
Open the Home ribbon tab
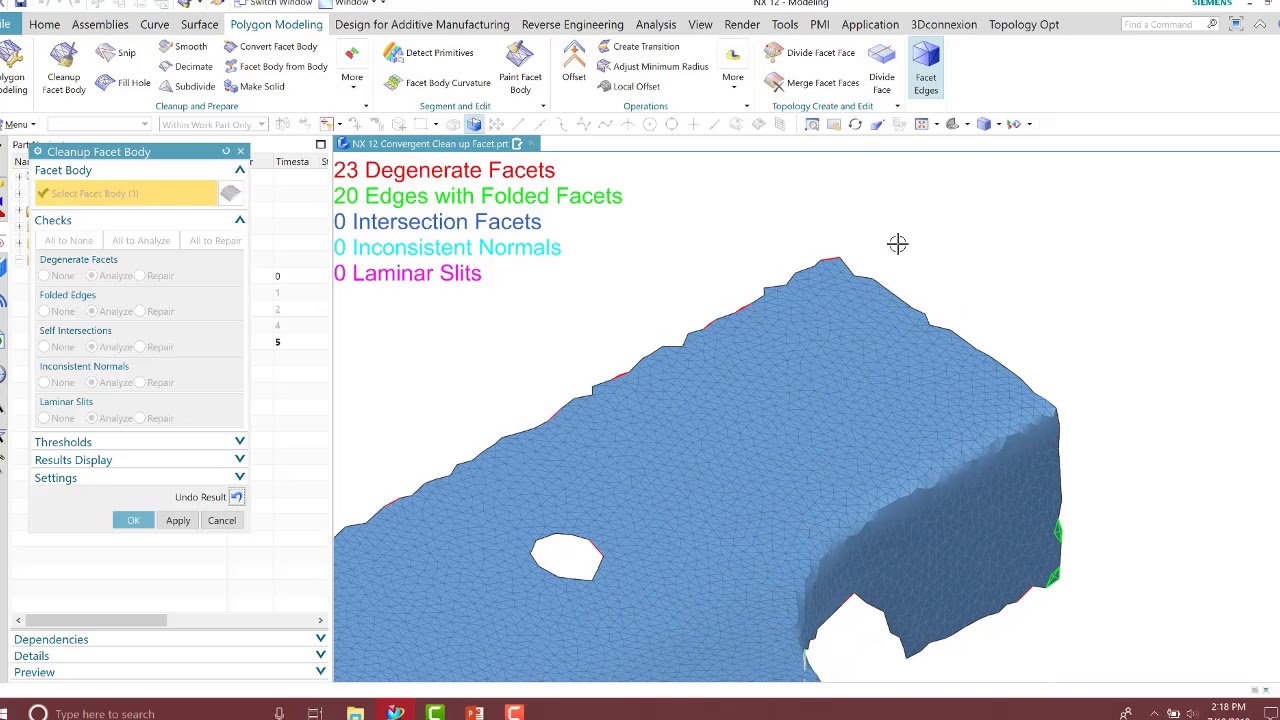pos(44,24)
